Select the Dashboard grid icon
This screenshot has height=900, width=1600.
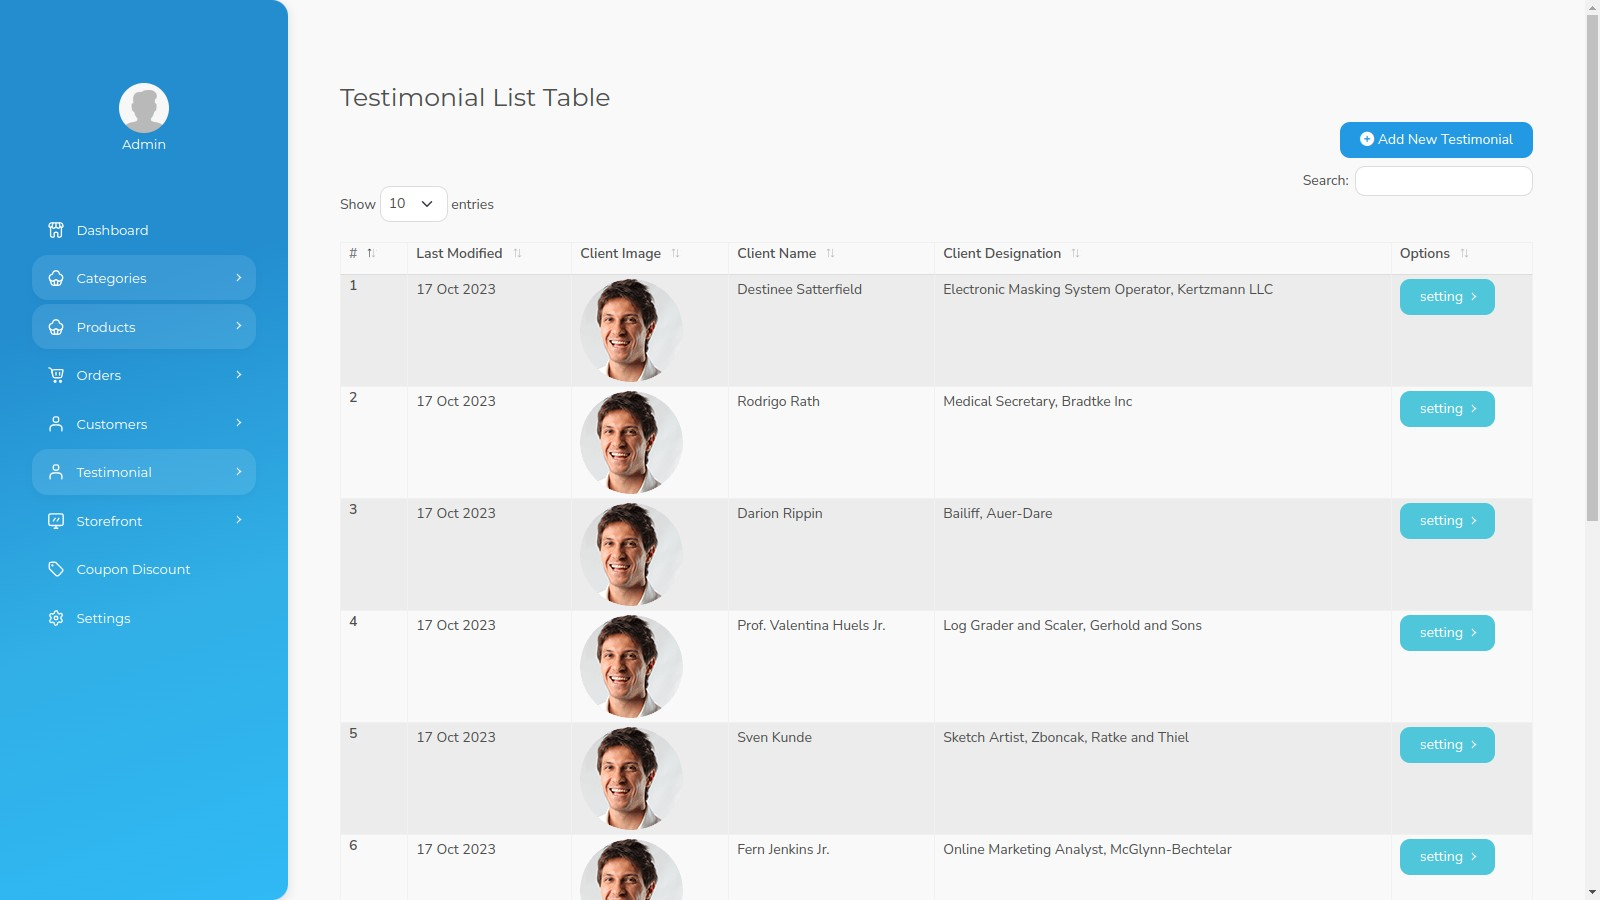pyautogui.click(x=56, y=230)
